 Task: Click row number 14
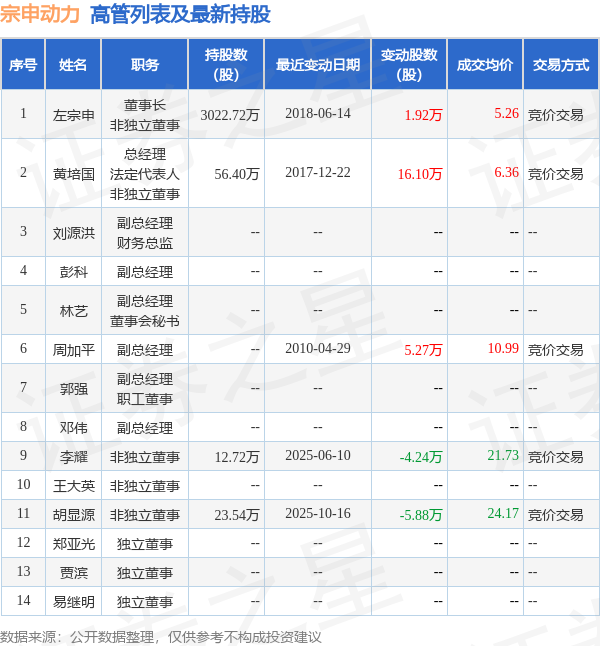pyautogui.click(x=23, y=600)
